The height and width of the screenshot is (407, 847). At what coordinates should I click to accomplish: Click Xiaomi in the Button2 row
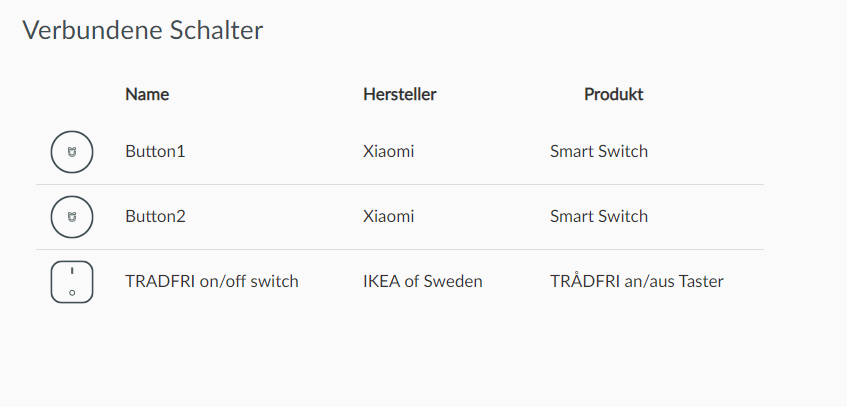pyautogui.click(x=388, y=217)
